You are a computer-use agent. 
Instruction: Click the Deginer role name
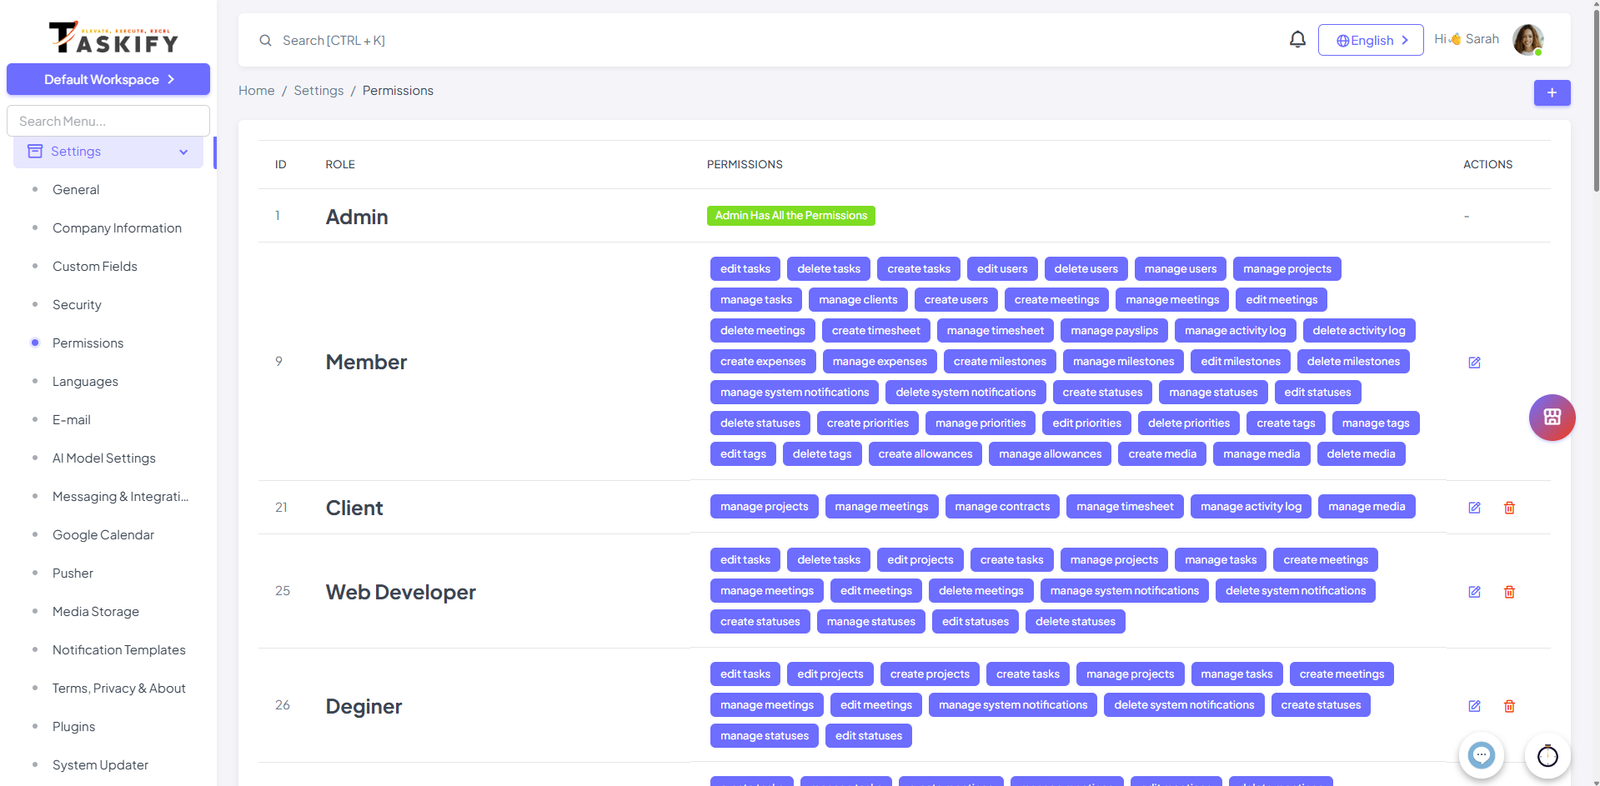pos(364,706)
